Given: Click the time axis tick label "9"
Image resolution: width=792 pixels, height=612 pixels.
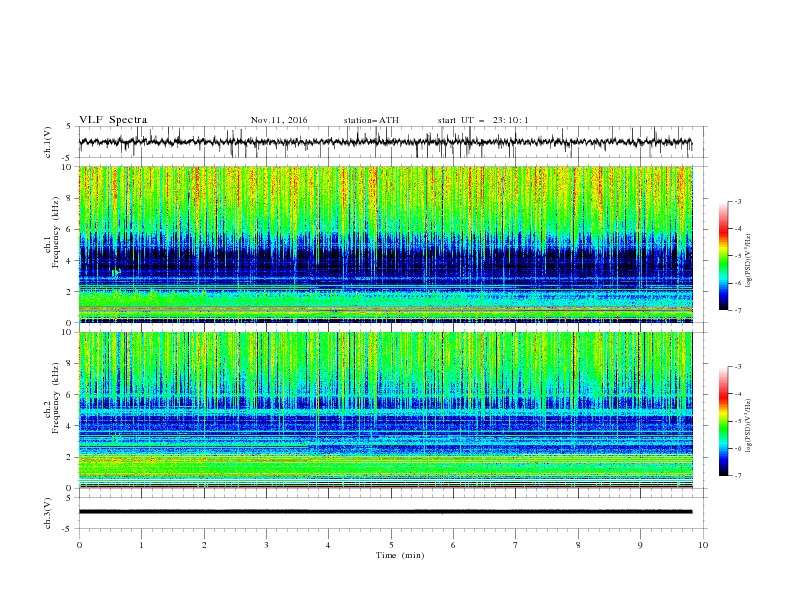Looking at the screenshot, I should point(640,545).
